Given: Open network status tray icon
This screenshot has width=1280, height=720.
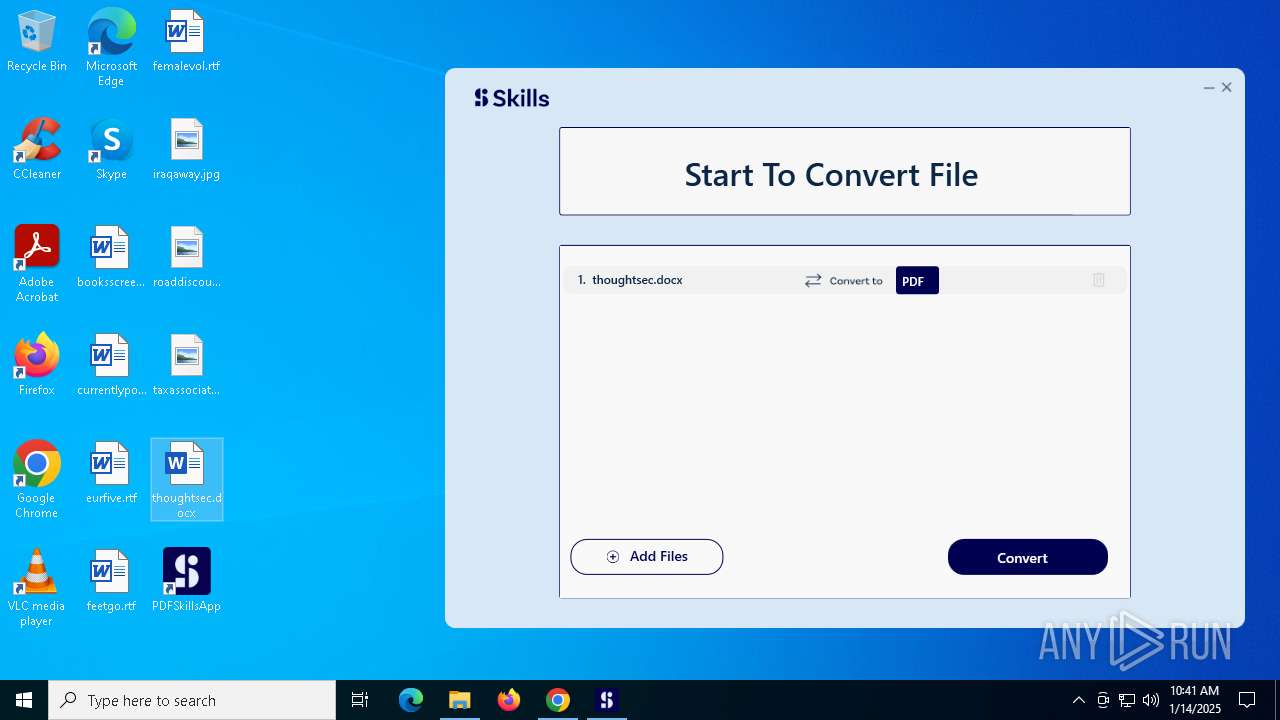Looking at the screenshot, I should tap(1127, 700).
